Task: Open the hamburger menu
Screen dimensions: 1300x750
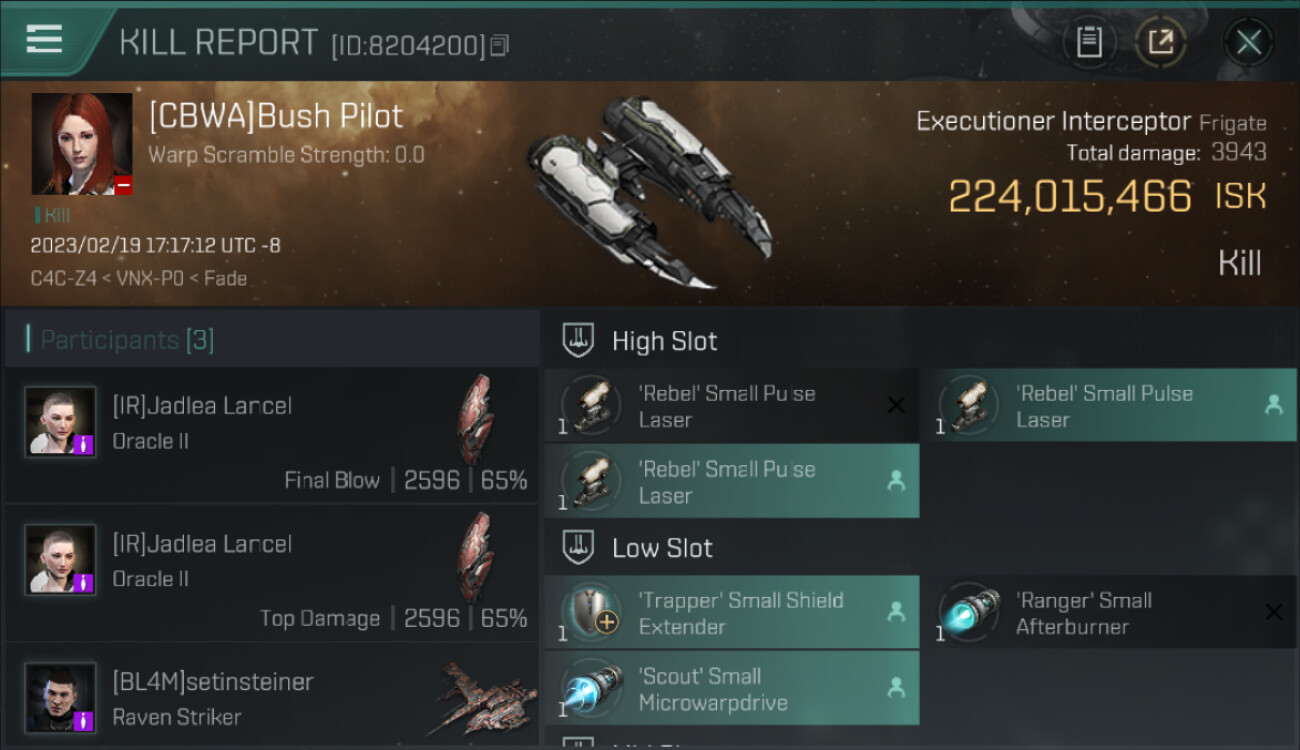Action: 44,39
